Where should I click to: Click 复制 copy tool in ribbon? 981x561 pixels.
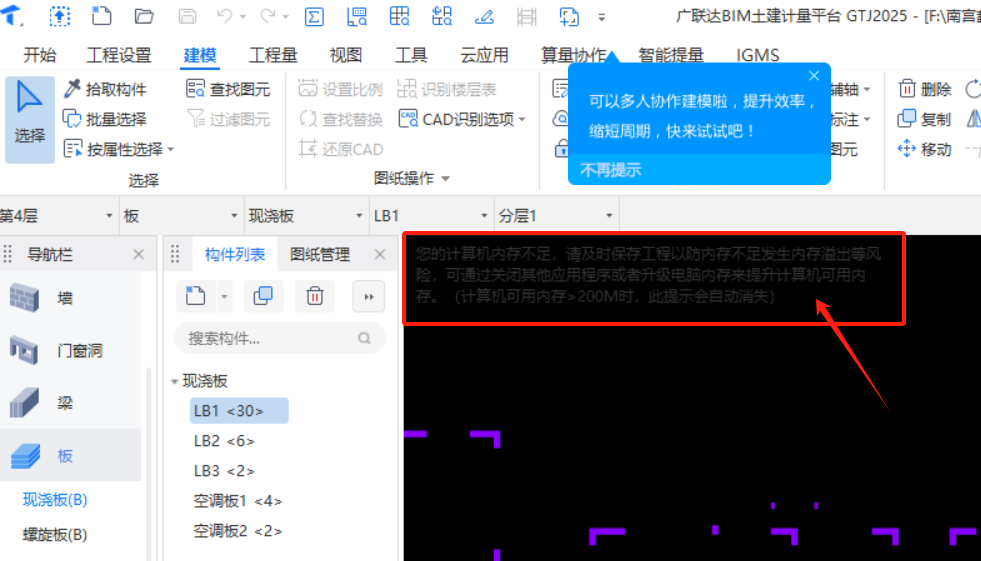click(x=925, y=119)
